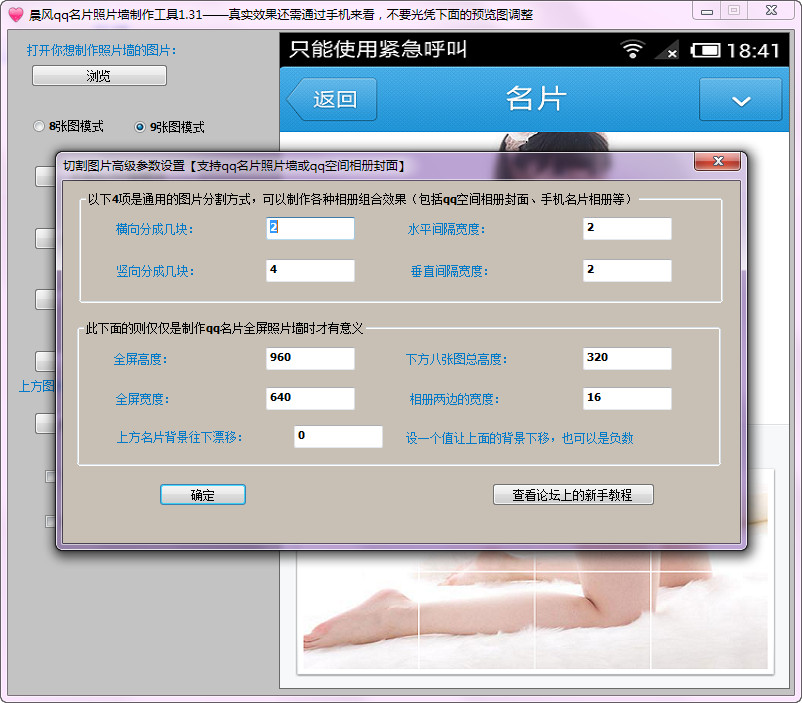
Task: Edit the 相册两边的宽度 field
Action: click(x=627, y=398)
